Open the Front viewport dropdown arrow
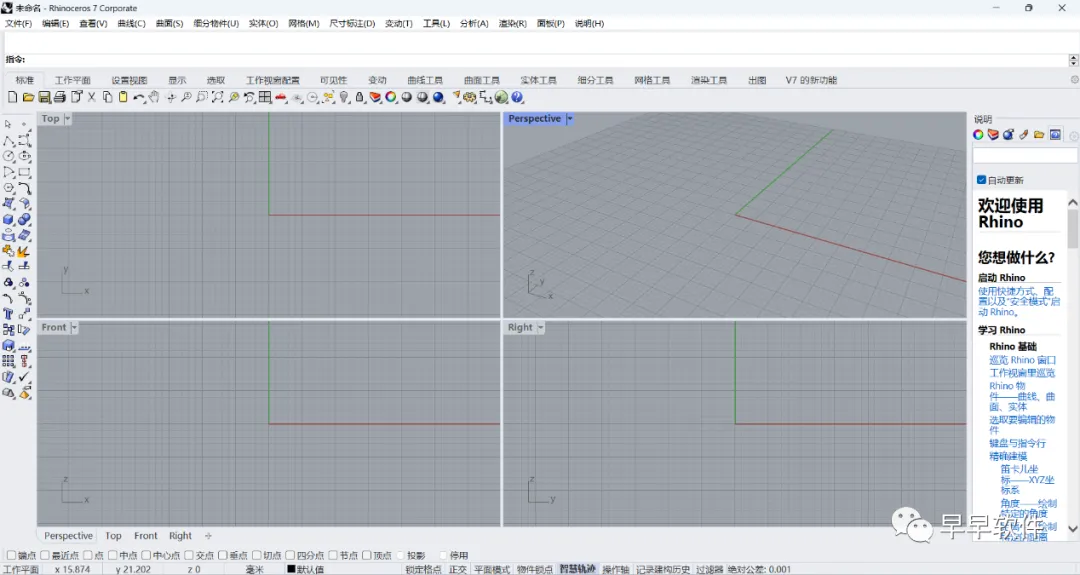Screen dimensions: 1080x575 click(x=74, y=327)
